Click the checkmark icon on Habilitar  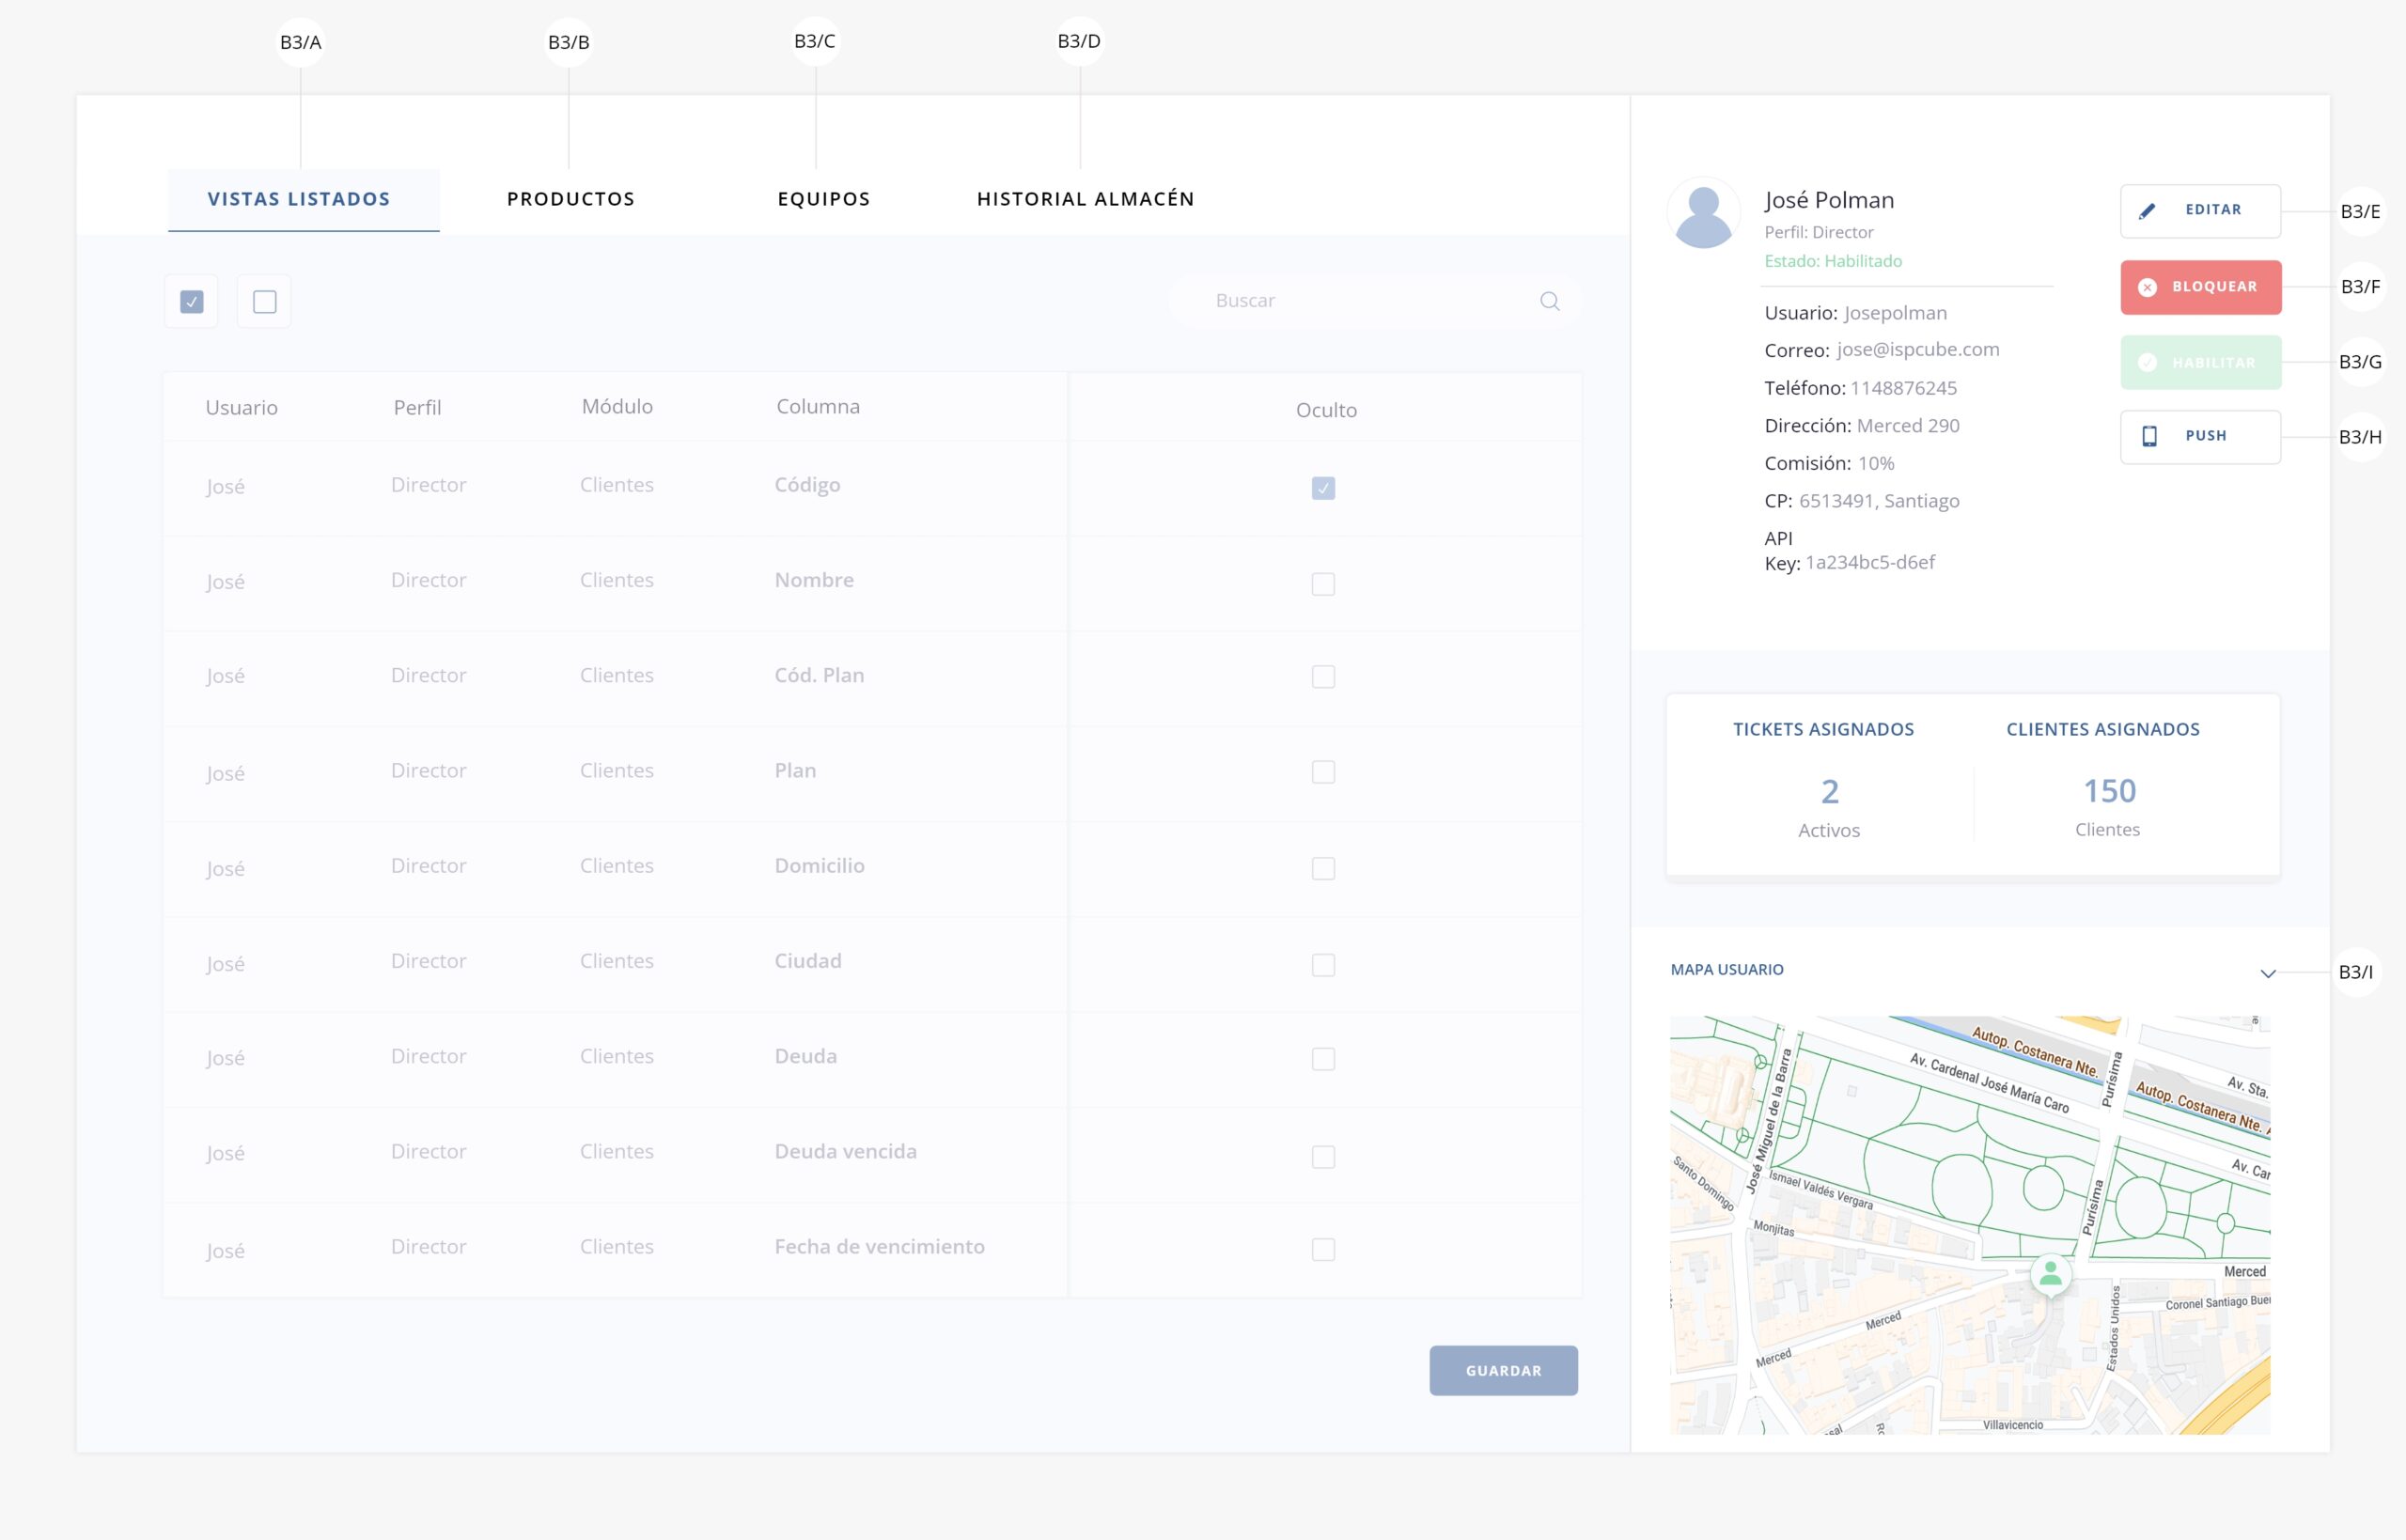point(2147,363)
